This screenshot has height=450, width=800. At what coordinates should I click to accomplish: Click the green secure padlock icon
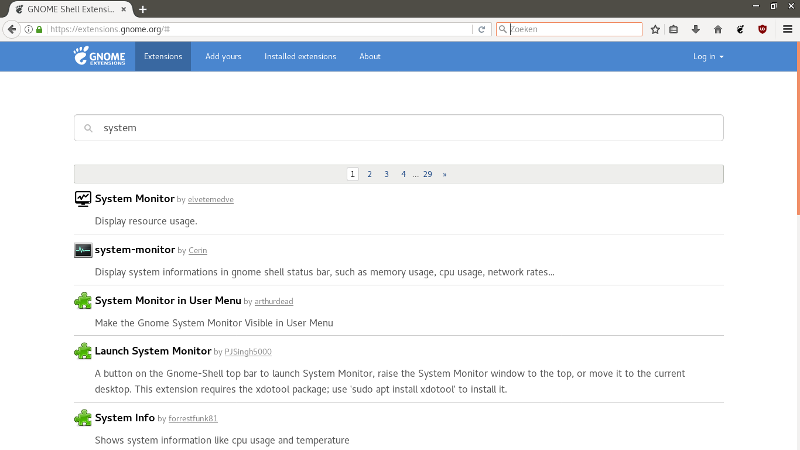(x=39, y=29)
